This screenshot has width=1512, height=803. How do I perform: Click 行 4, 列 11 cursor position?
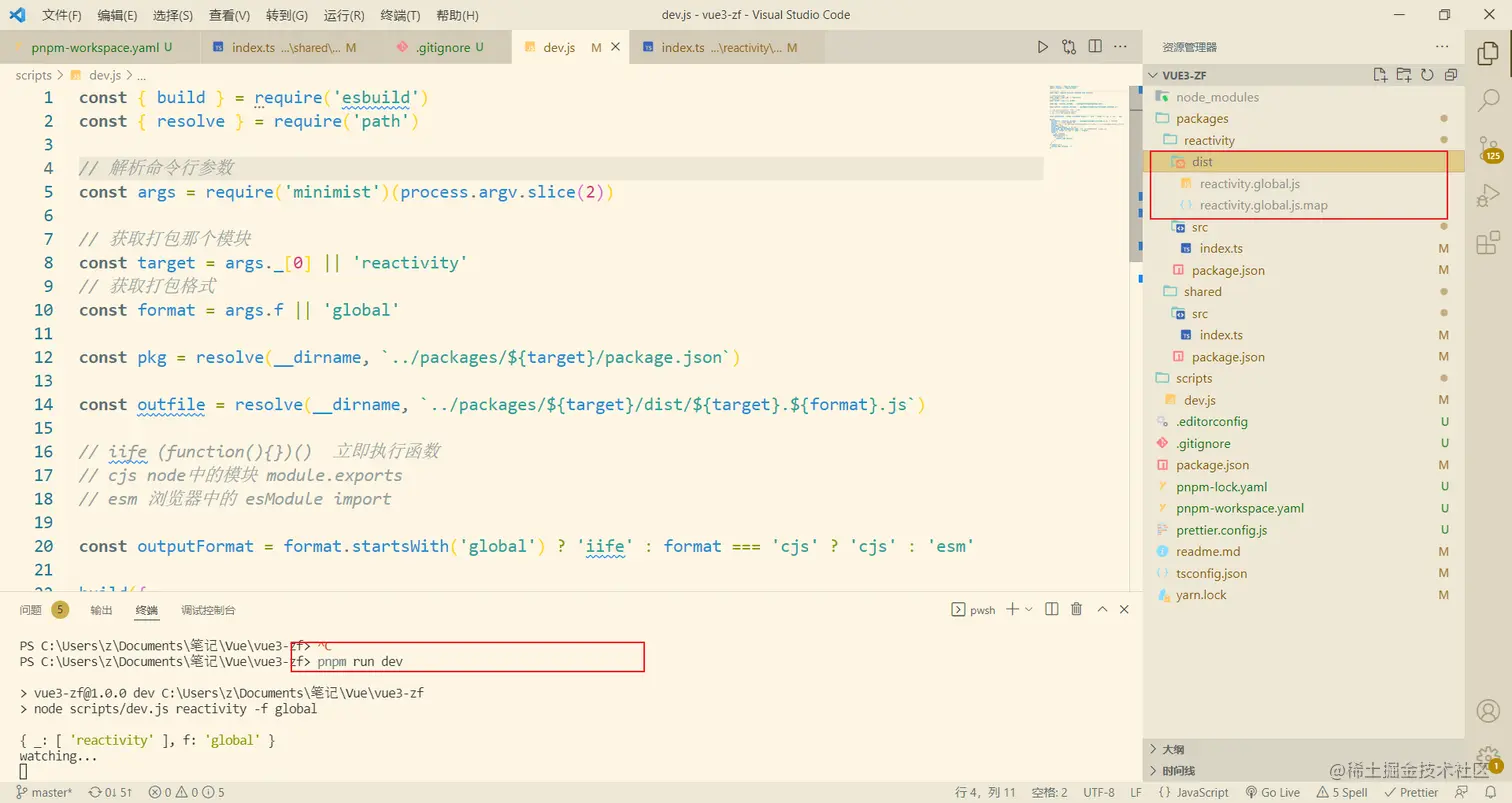point(985,792)
